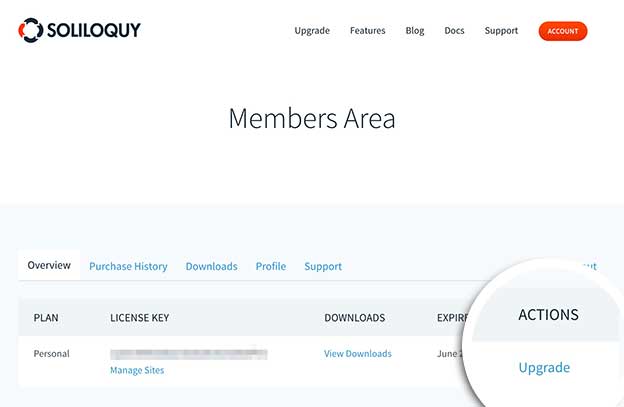Switch to the Purchase History tab
This screenshot has height=407, width=624.
[x=128, y=266]
